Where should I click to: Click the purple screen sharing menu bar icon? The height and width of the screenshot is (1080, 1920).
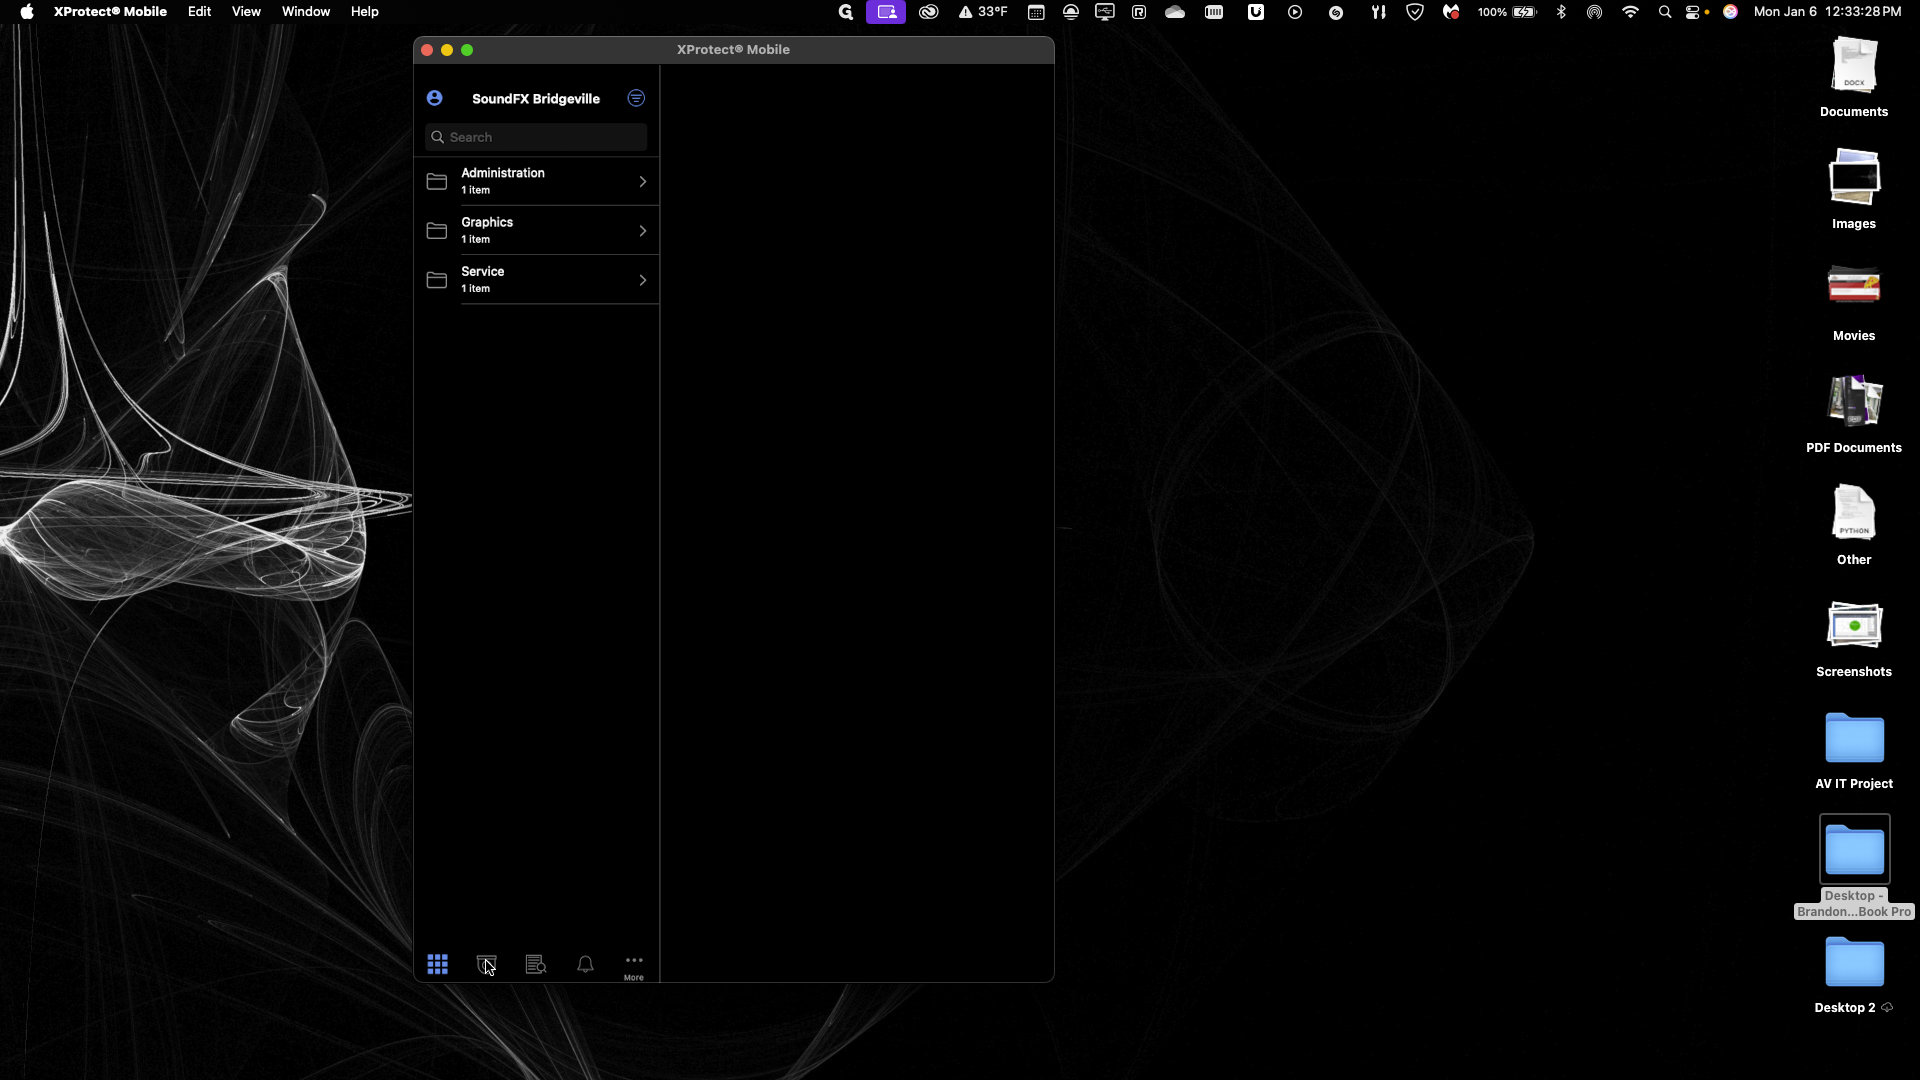(x=886, y=12)
